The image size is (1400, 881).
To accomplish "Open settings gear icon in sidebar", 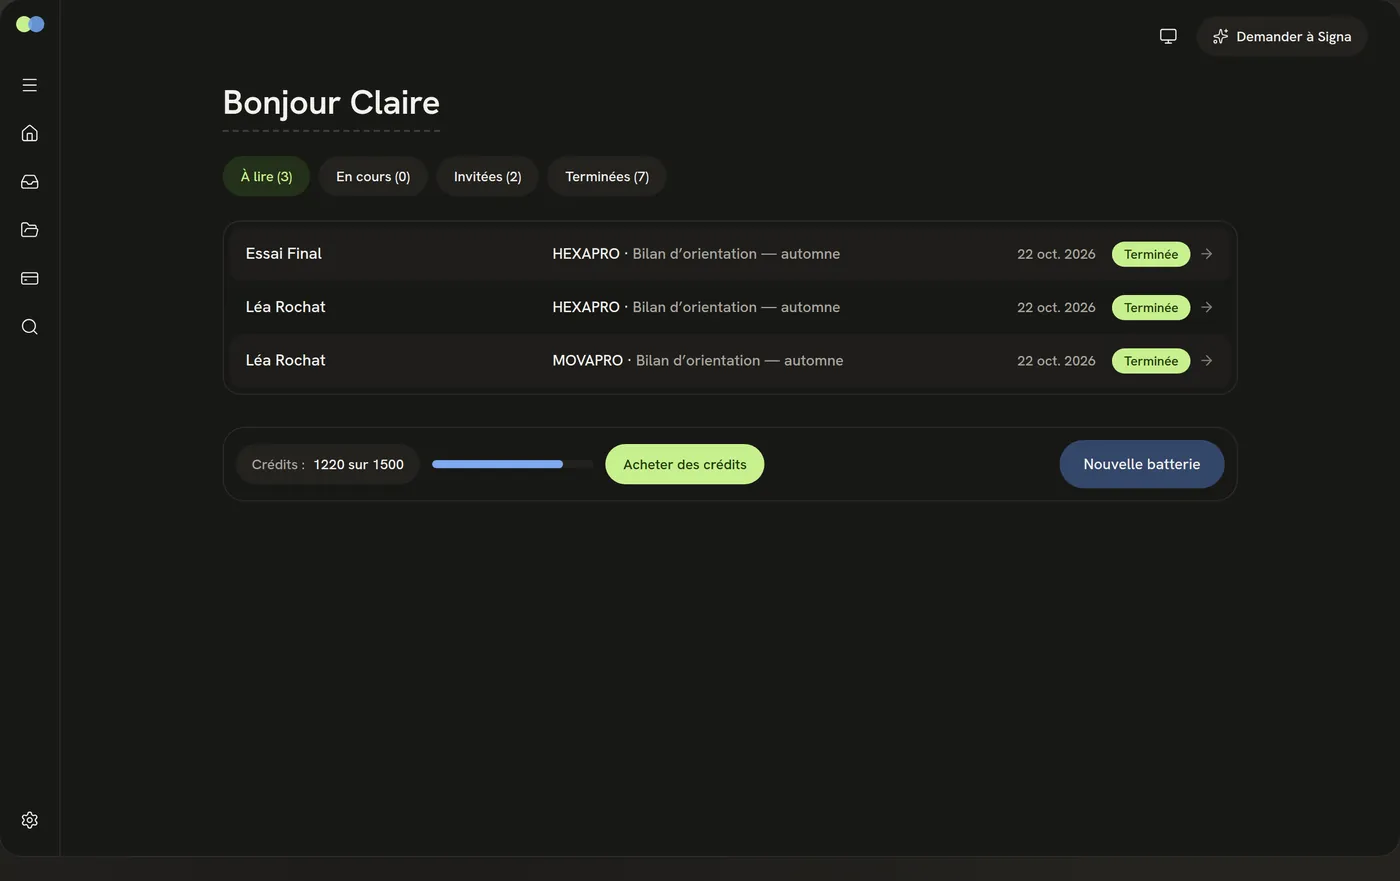I will click(30, 820).
